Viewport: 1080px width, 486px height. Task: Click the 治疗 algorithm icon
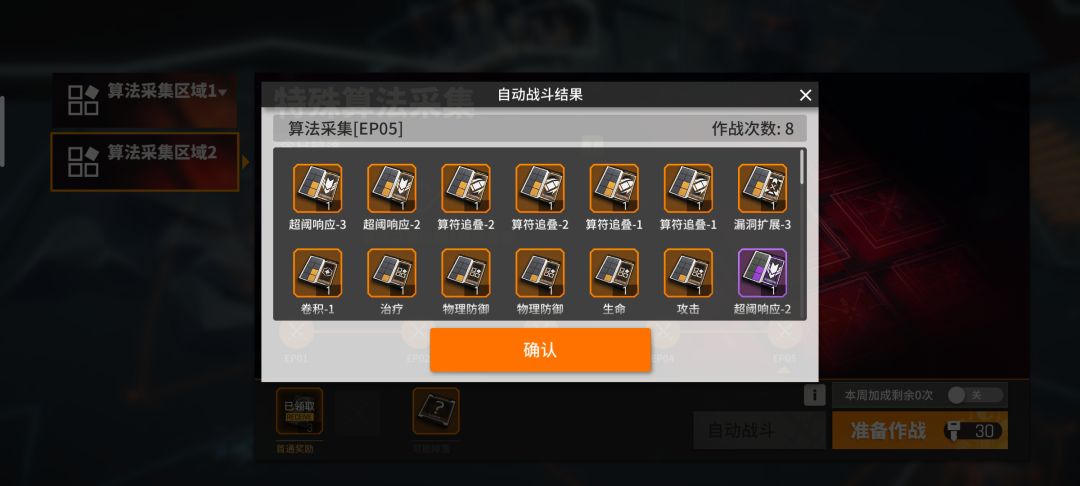coord(392,273)
